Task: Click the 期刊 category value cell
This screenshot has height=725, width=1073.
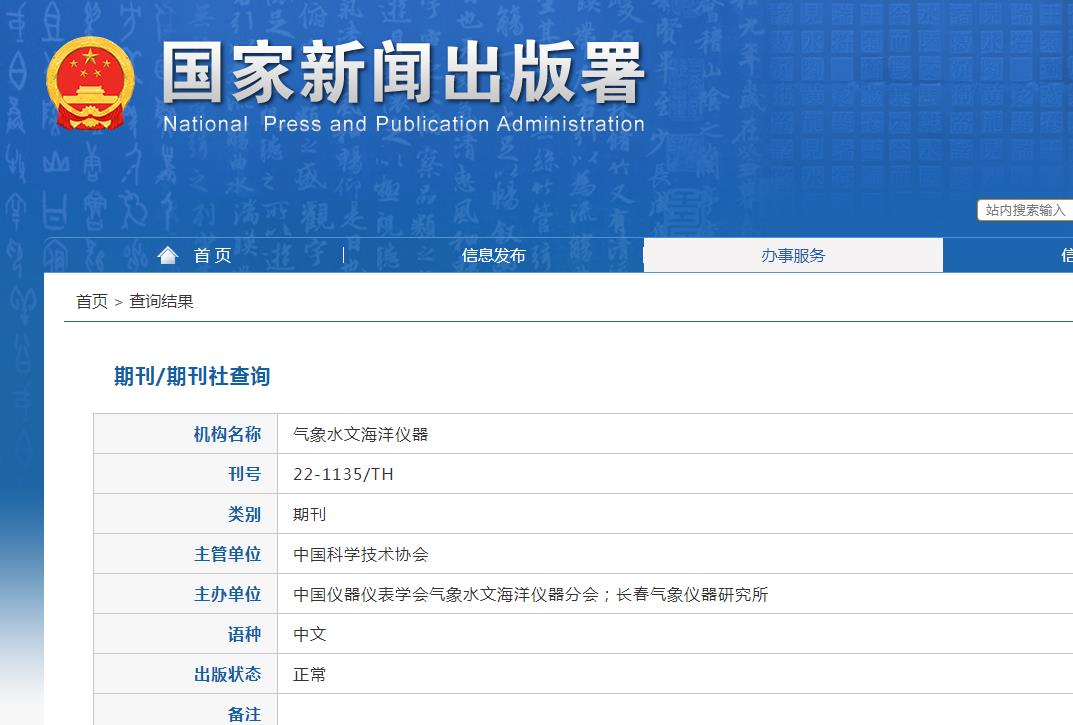Action: (309, 514)
